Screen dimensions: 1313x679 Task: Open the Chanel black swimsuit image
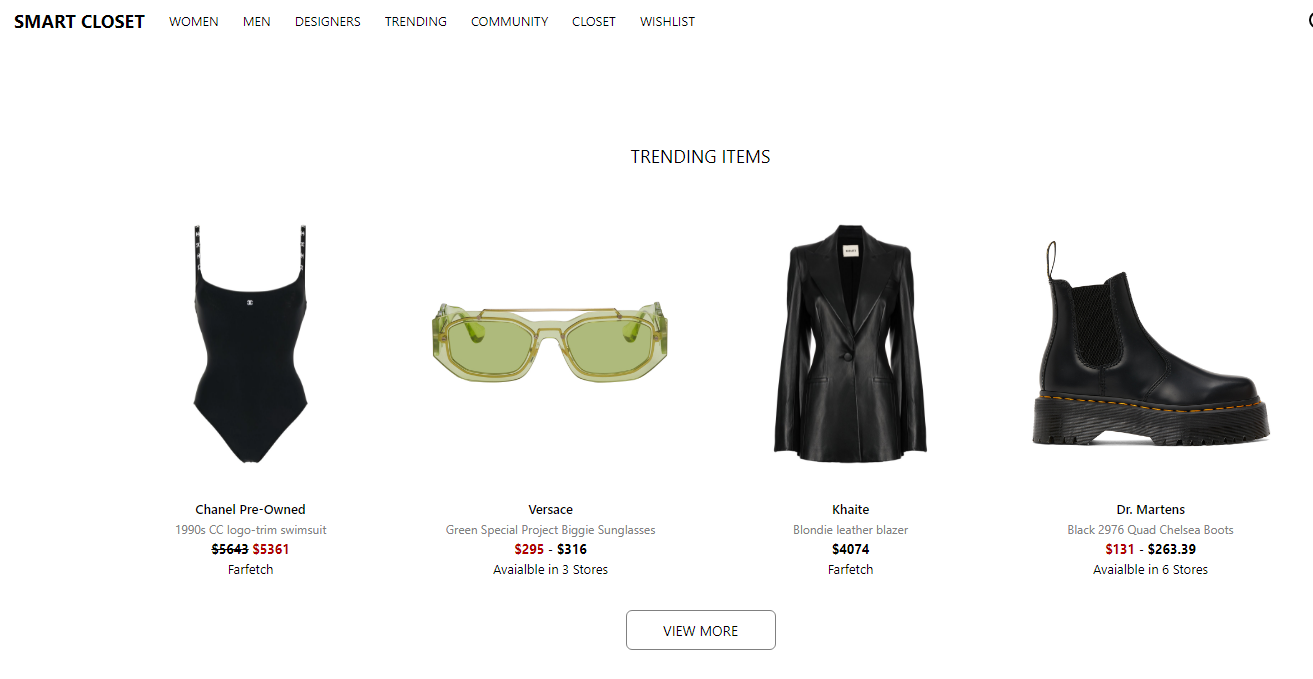pos(250,343)
